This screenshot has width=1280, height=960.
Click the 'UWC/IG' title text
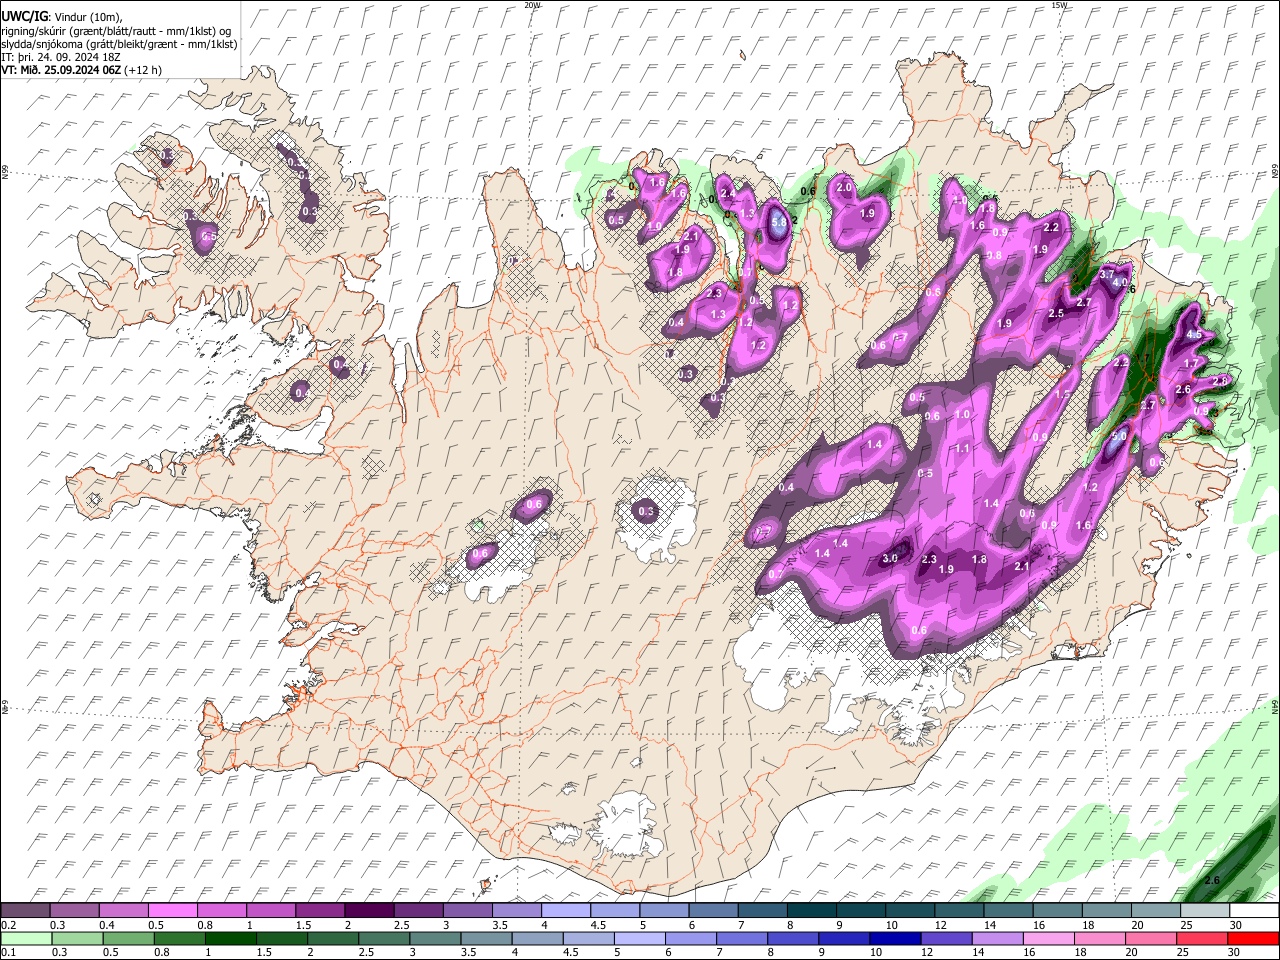pyautogui.click(x=25, y=16)
